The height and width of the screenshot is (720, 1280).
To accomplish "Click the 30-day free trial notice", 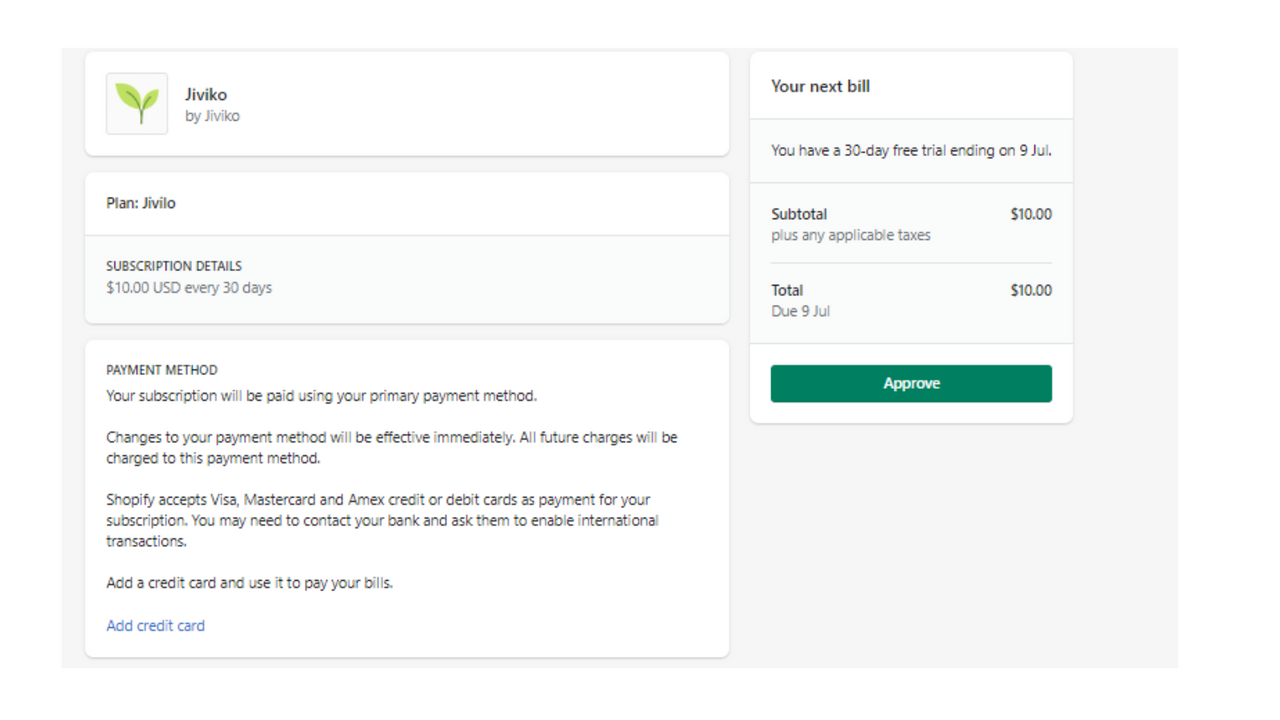I will pyautogui.click(x=911, y=151).
